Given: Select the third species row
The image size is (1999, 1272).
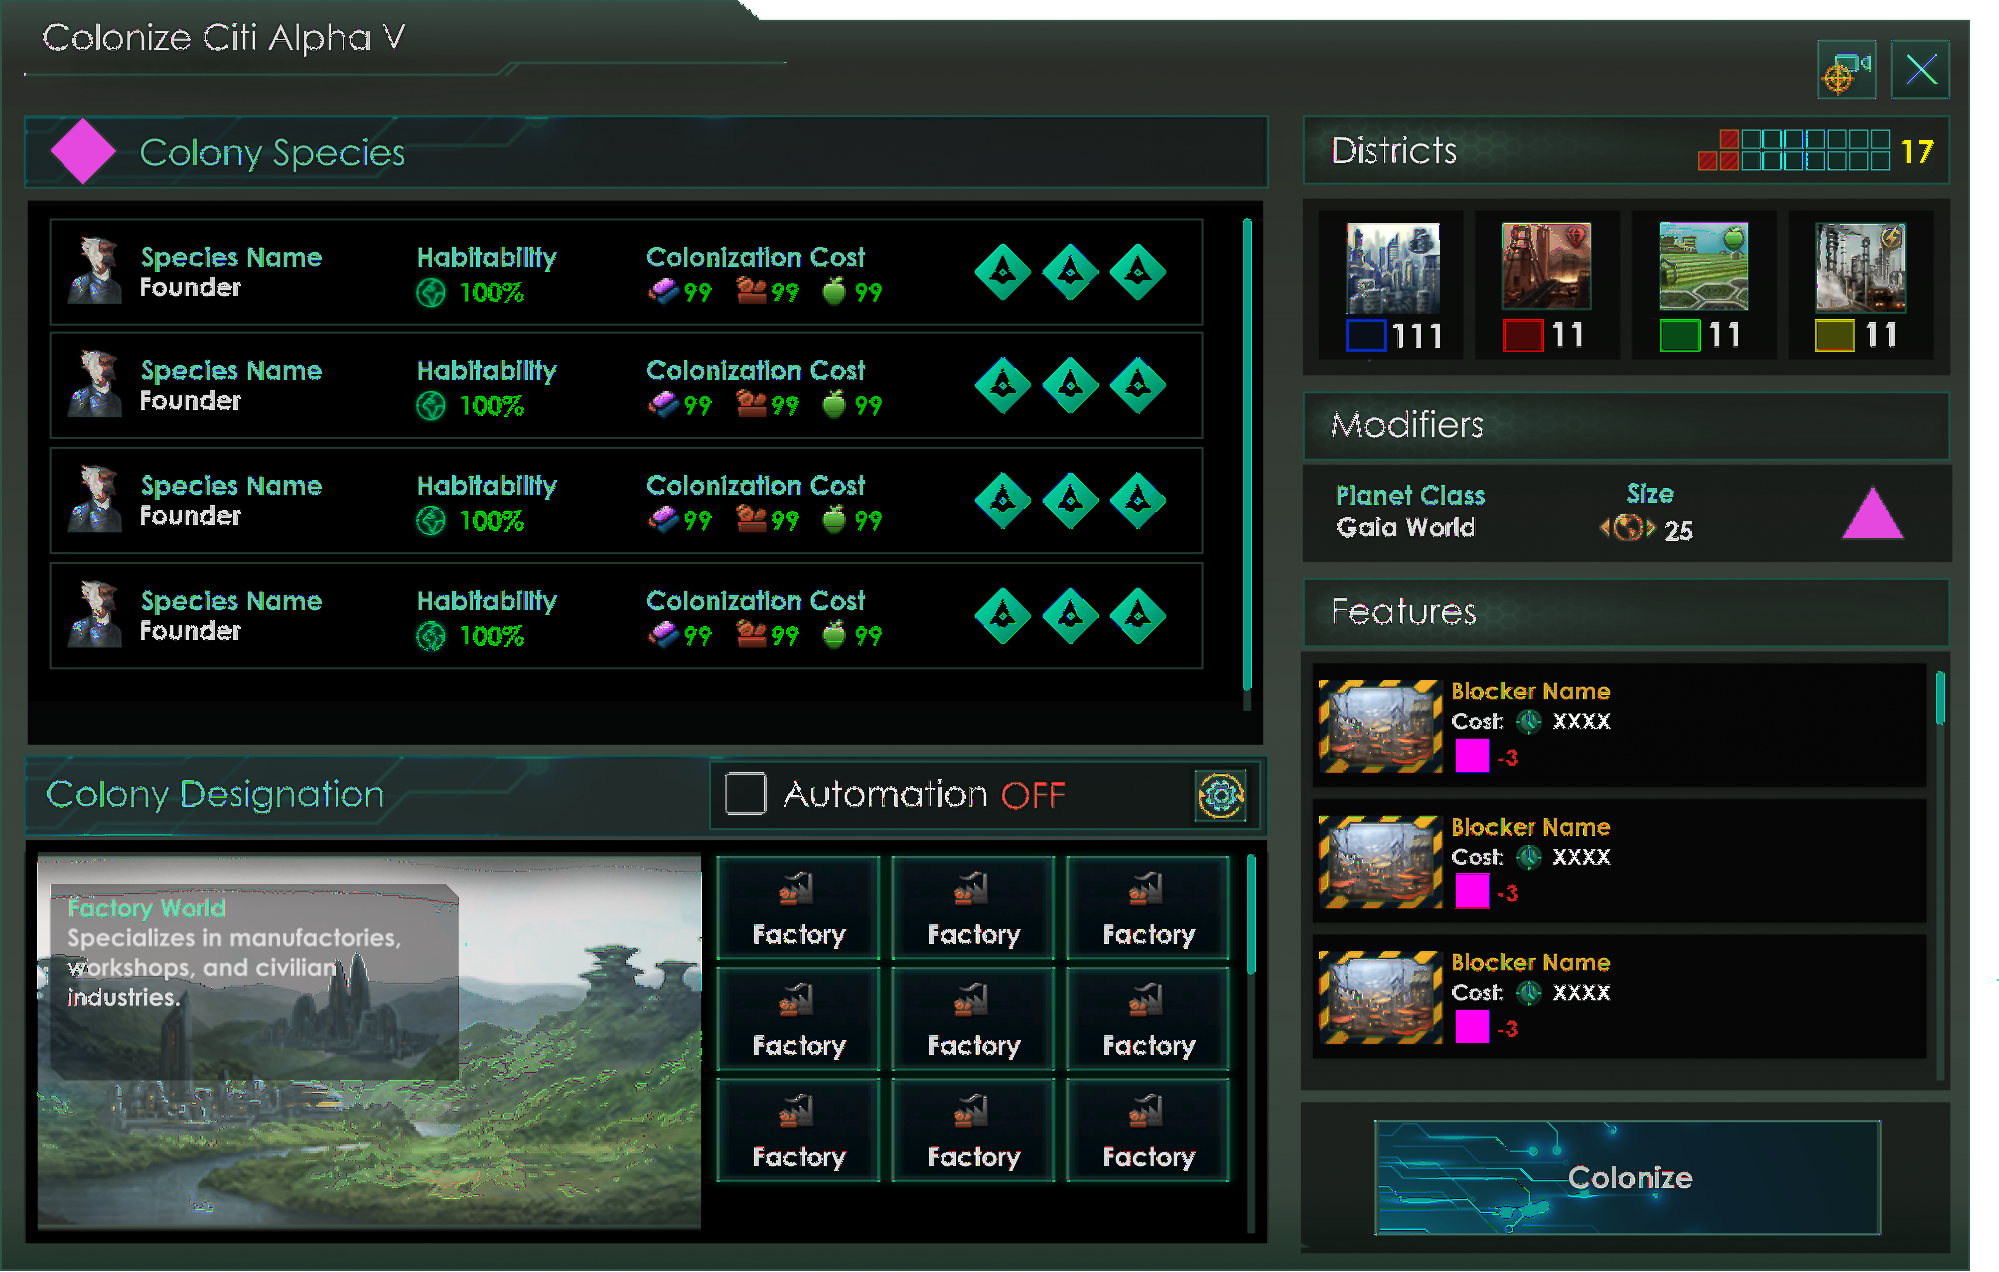Looking at the screenshot, I should pyautogui.click(x=626, y=501).
